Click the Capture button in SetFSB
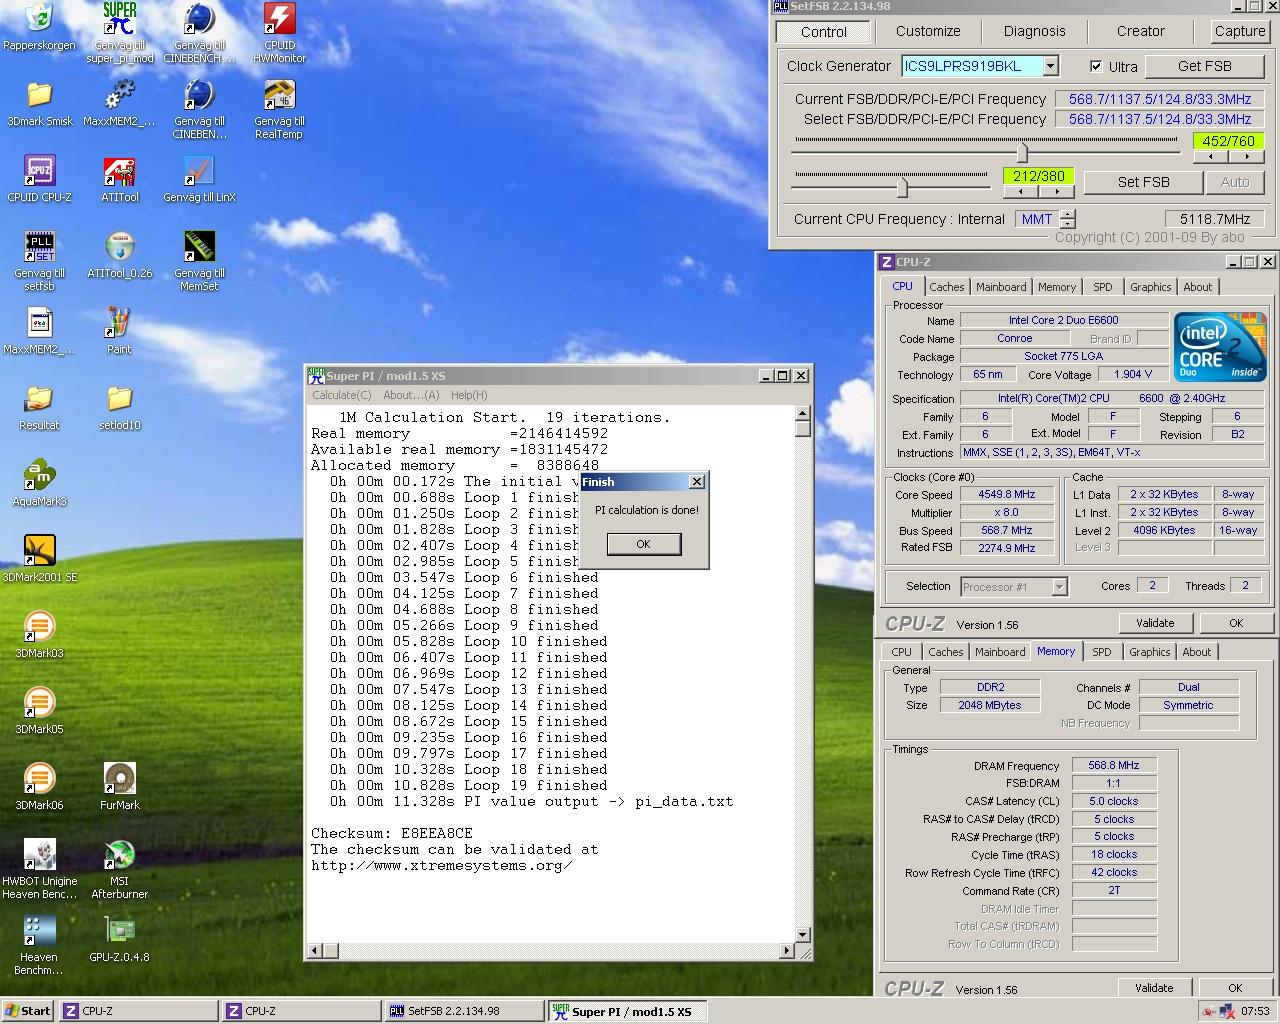 [x=1240, y=31]
